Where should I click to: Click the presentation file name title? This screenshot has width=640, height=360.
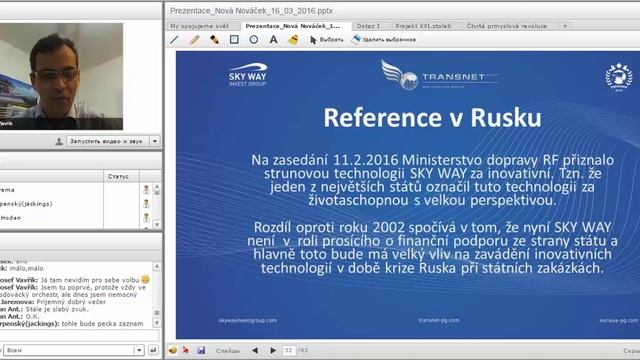pos(251,11)
